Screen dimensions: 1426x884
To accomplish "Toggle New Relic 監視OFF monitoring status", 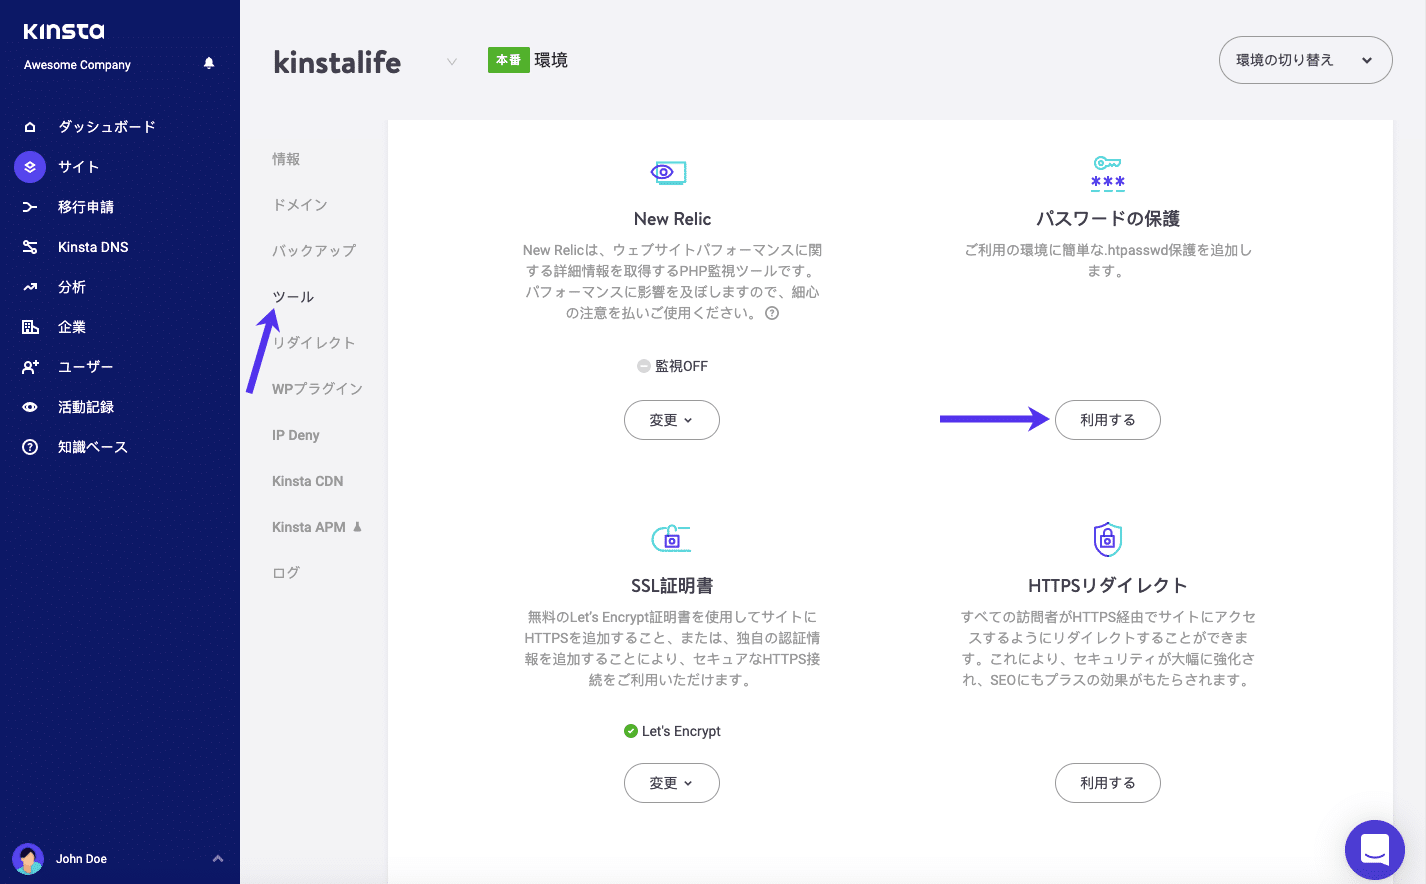I will tap(672, 365).
